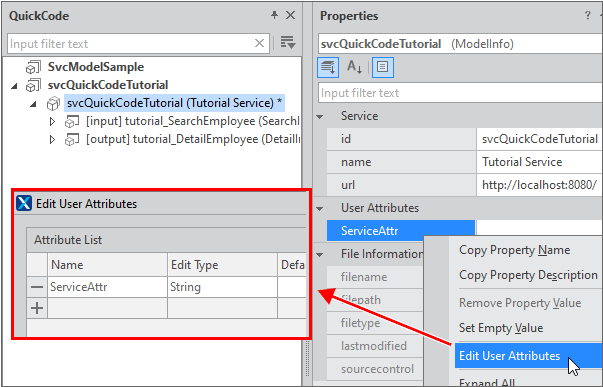Collapse the User Attributes property group

(x=320, y=209)
